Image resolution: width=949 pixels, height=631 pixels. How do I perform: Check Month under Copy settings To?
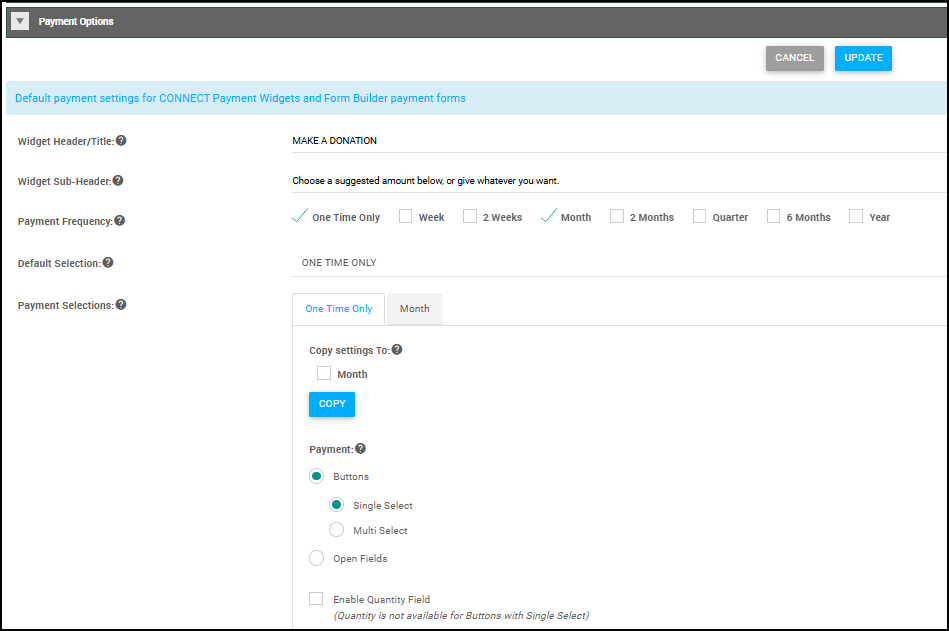[324, 373]
